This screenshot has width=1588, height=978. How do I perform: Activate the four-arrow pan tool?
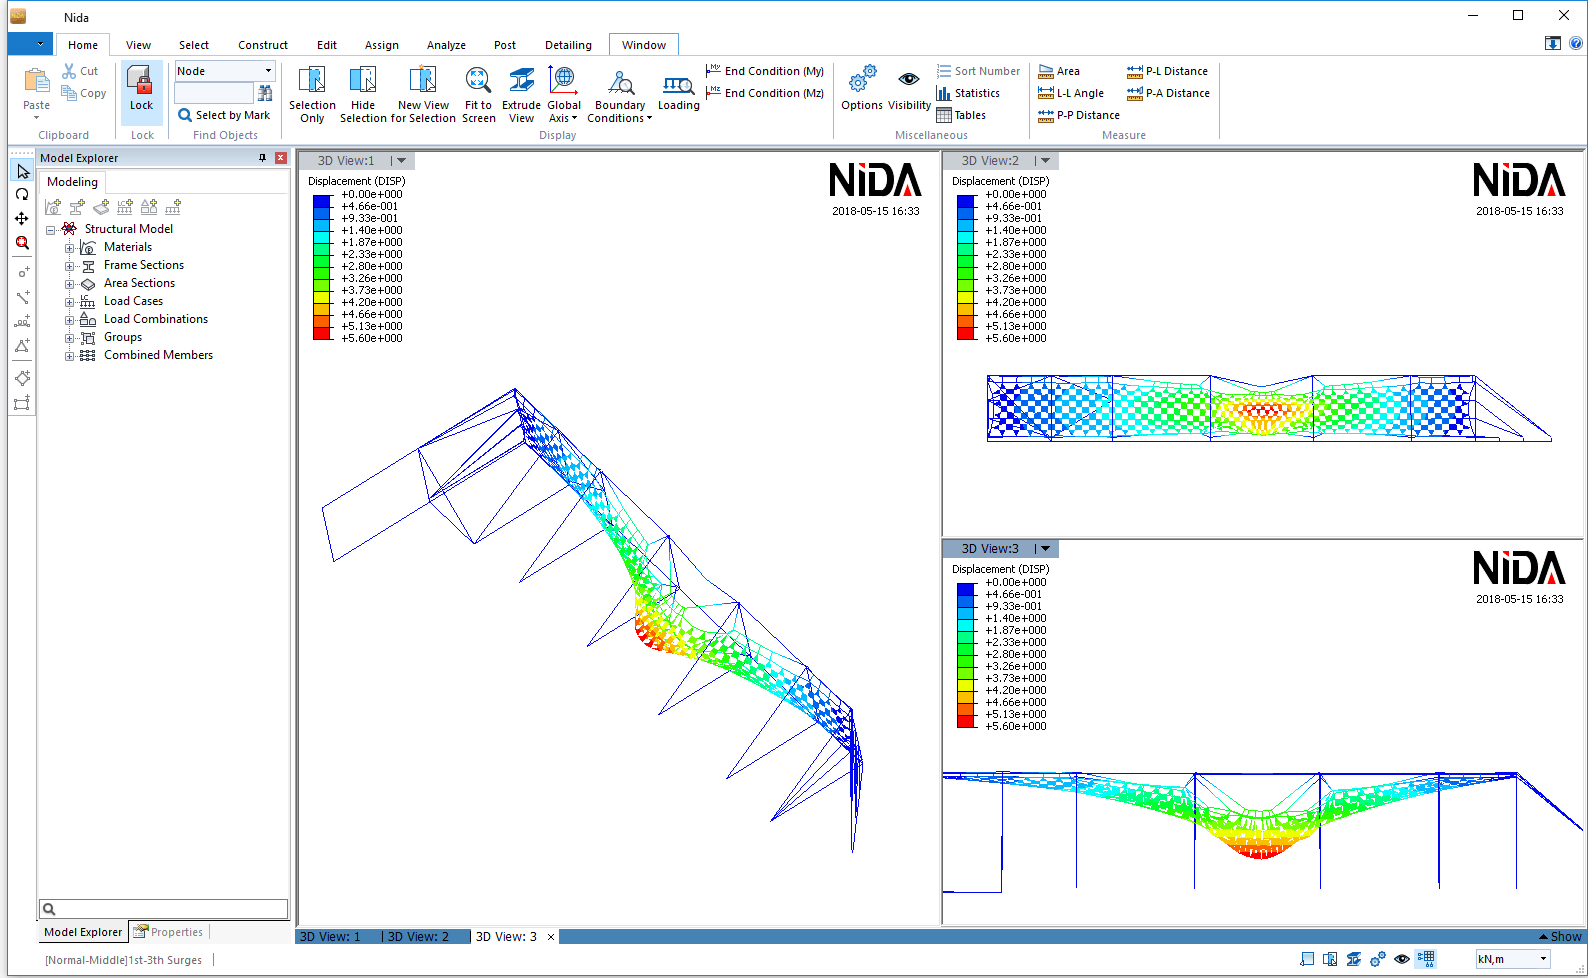pyautogui.click(x=22, y=219)
